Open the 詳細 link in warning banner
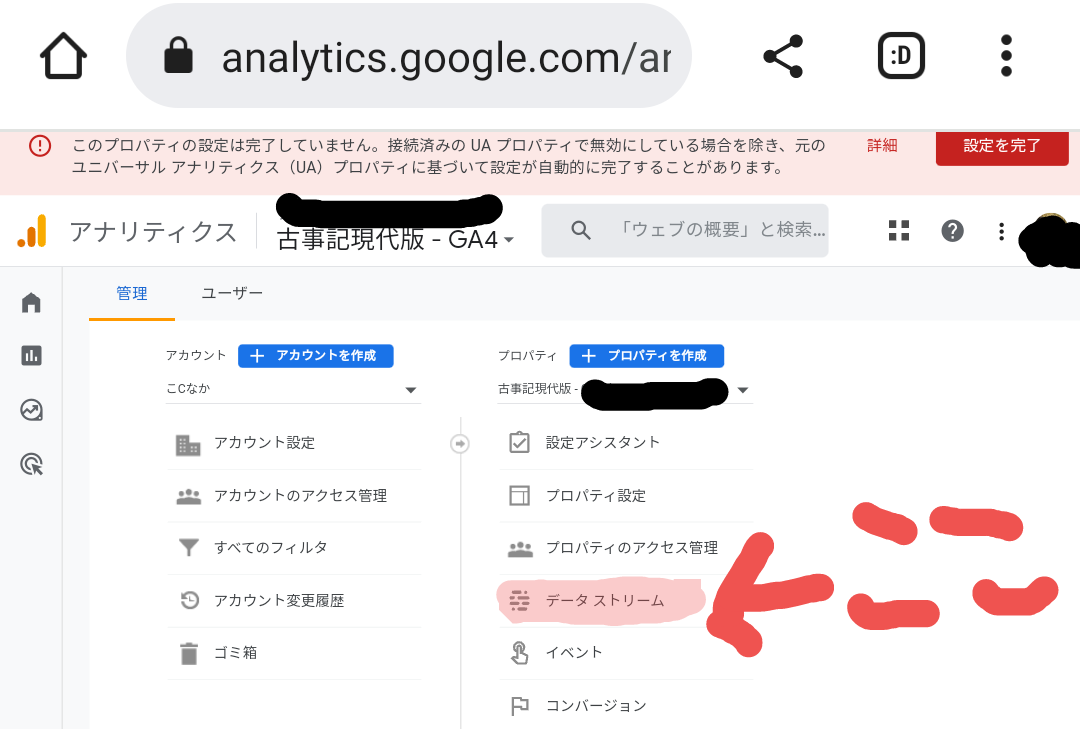Image resolution: width=1080 pixels, height=729 pixels. click(x=882, y=145)
